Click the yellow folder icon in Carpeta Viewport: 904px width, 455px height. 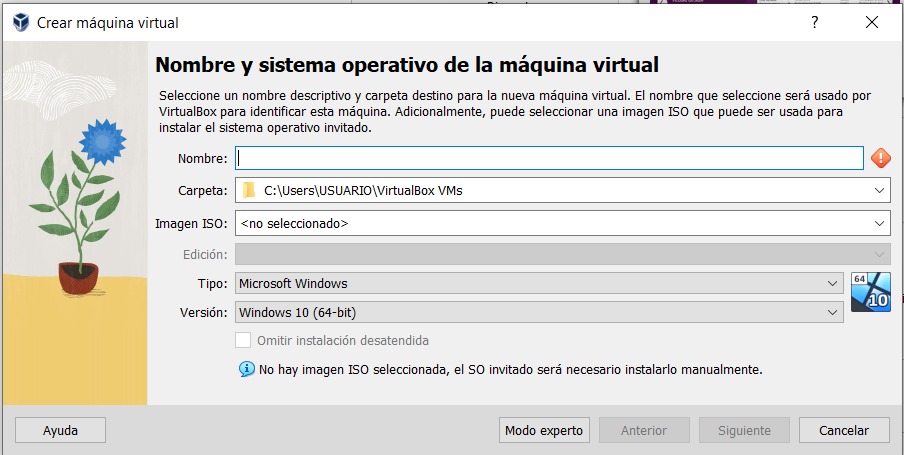click(249, 190)
